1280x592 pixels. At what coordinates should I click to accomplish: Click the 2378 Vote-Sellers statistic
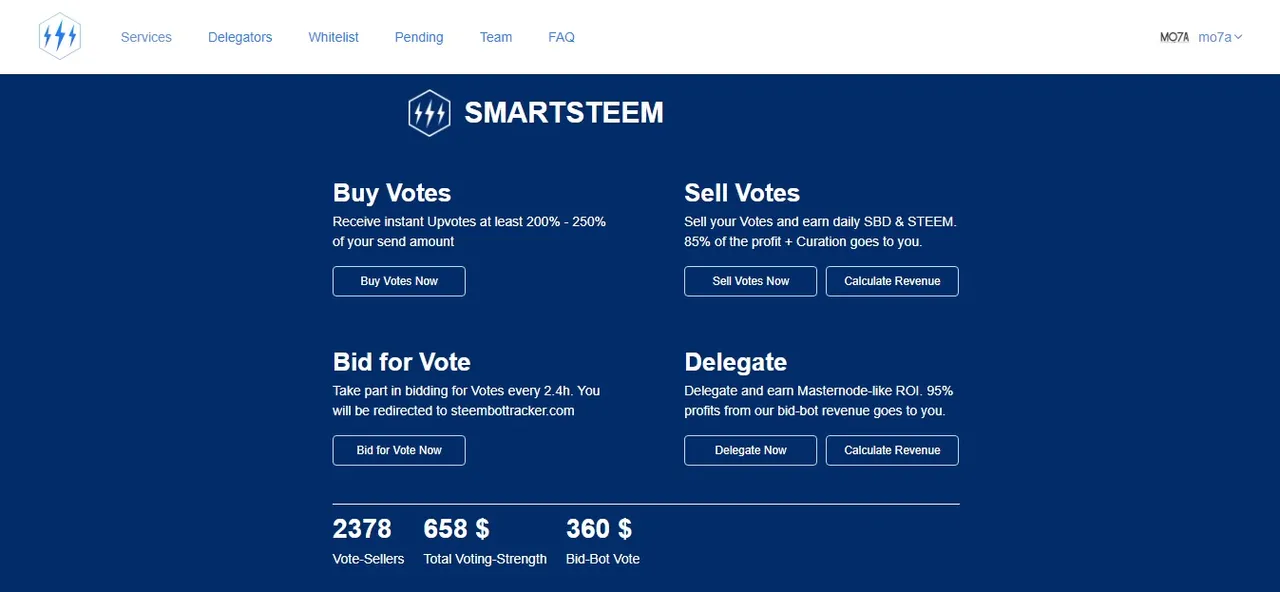point(368,541)
